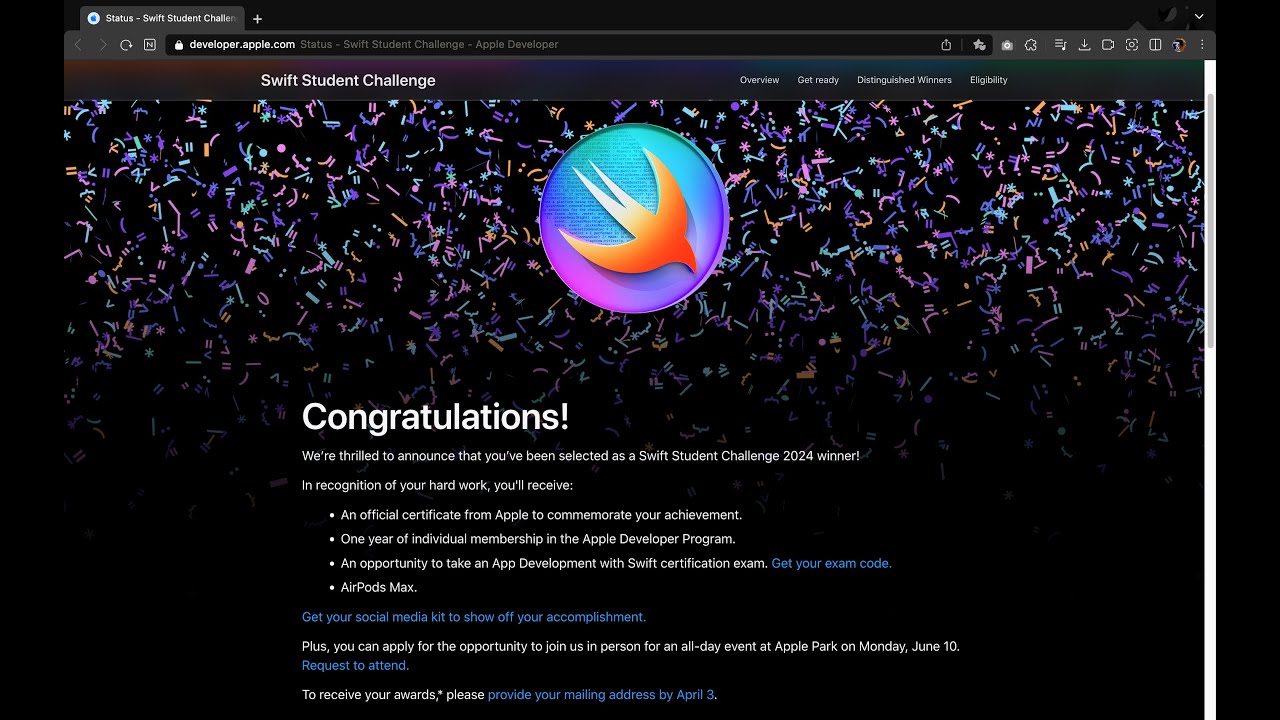Open a new tab with the plus button
The height and width of the screenshot is (720, 1280).
click(257, 18)
